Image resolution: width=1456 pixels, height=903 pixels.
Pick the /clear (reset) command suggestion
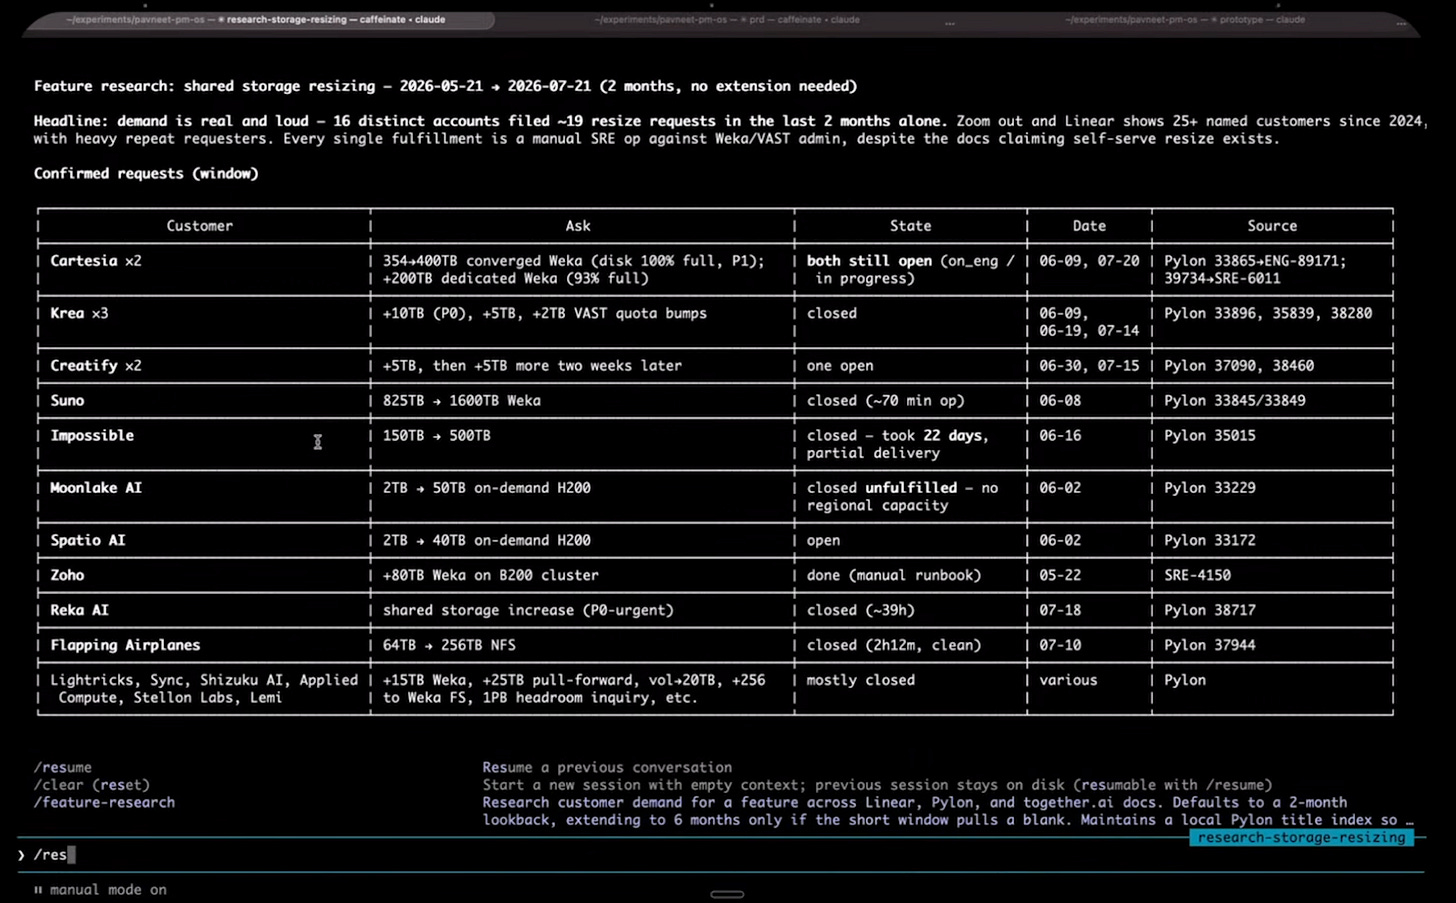click(x=92, y=785)
